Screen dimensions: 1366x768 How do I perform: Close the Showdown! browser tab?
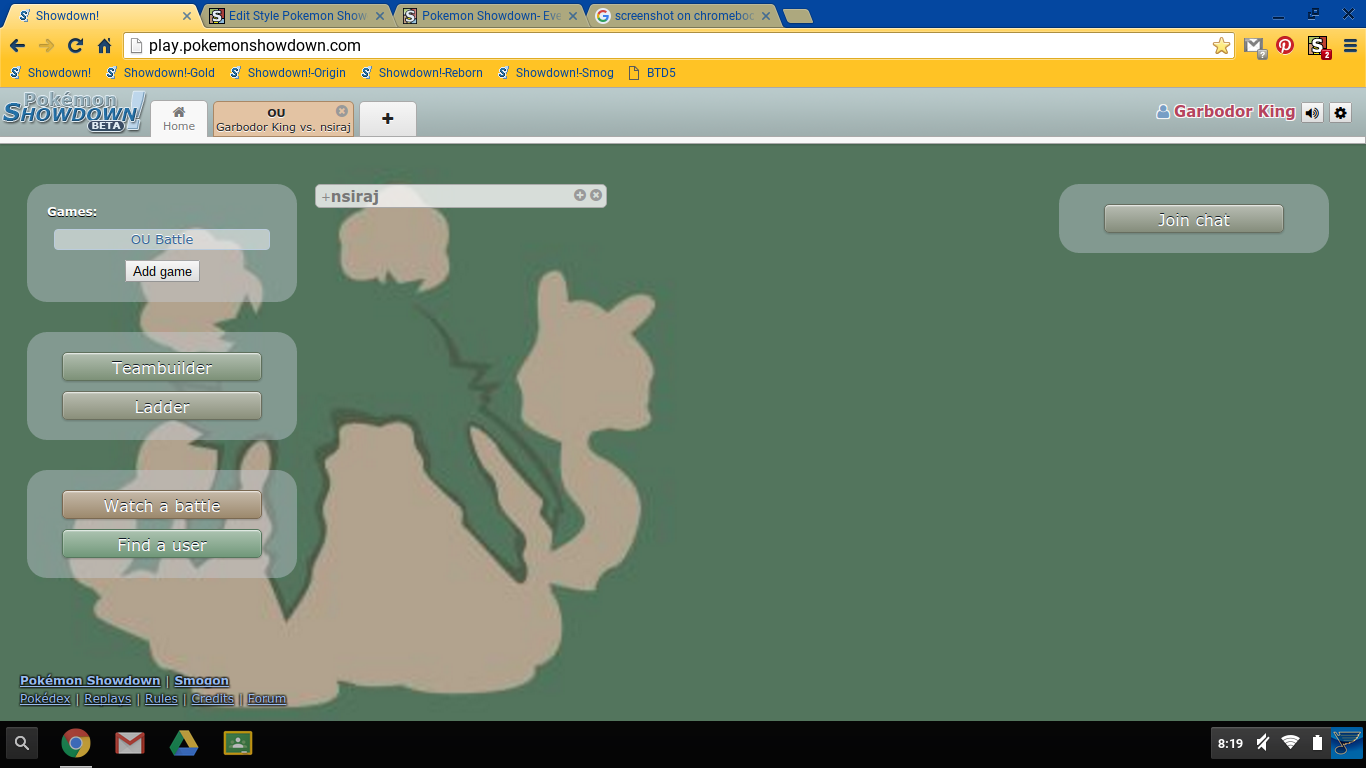(187, 16)
